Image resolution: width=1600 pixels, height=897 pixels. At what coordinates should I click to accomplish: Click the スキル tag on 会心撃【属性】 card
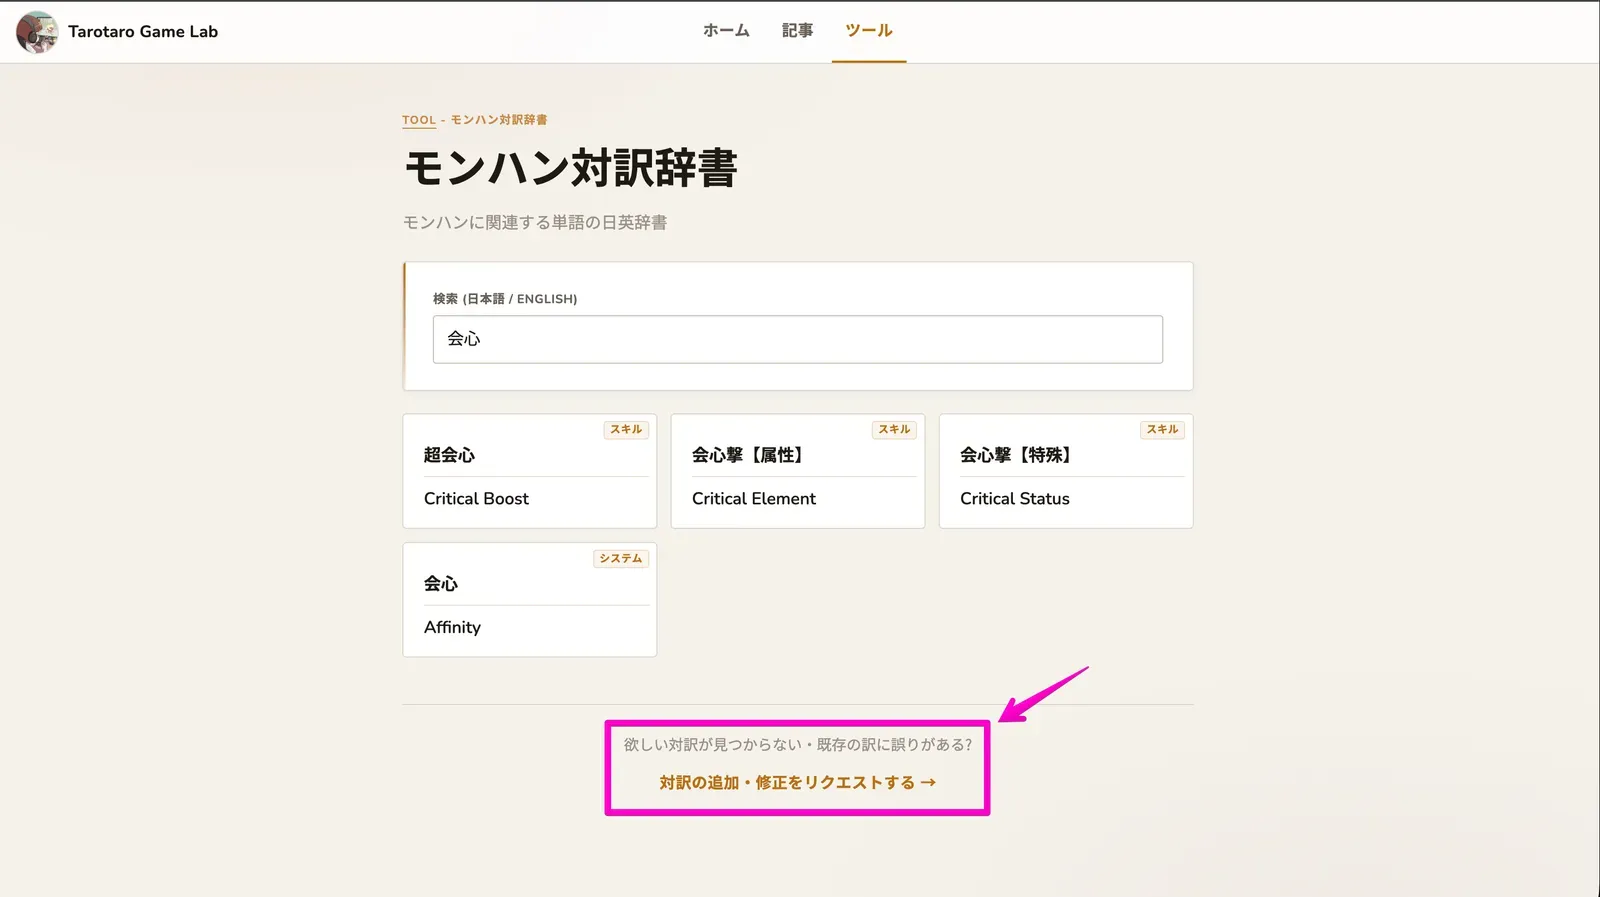[x=894, y=429]
